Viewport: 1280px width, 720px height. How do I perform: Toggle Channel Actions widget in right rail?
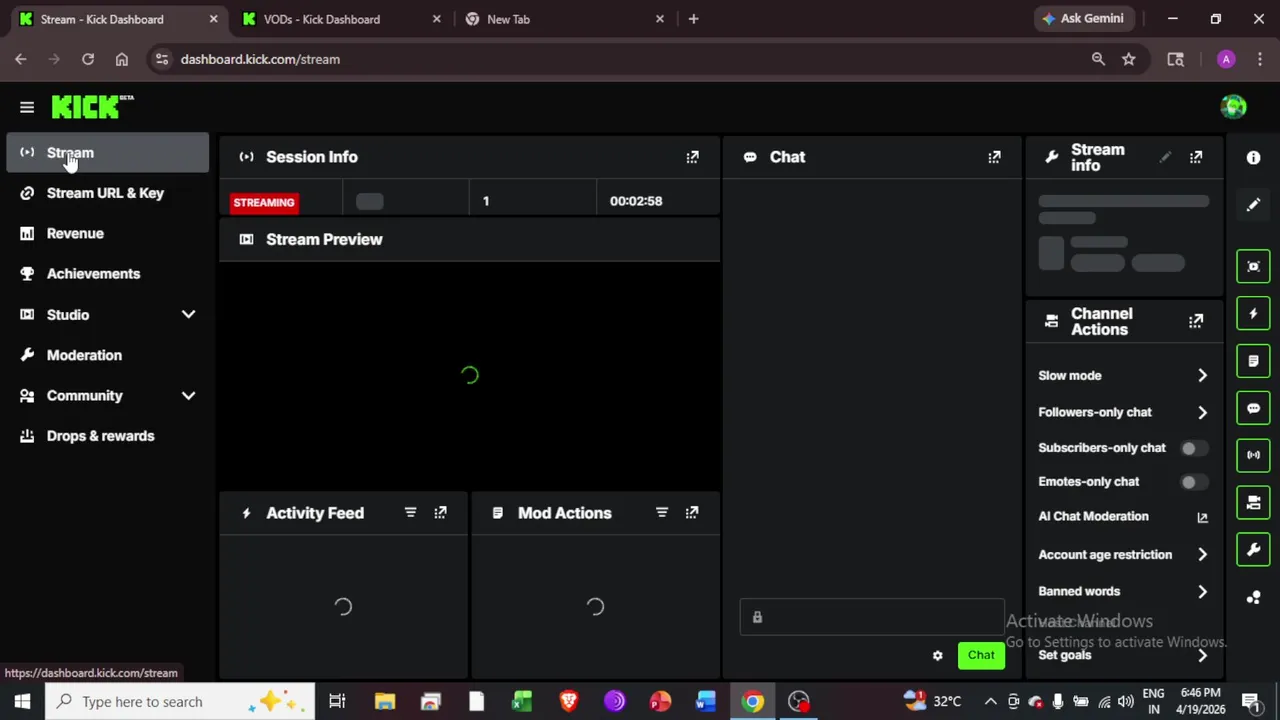pos(1253,502)
